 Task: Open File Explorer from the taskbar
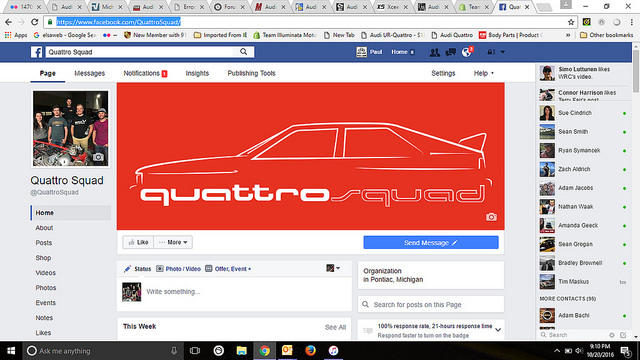242,351
